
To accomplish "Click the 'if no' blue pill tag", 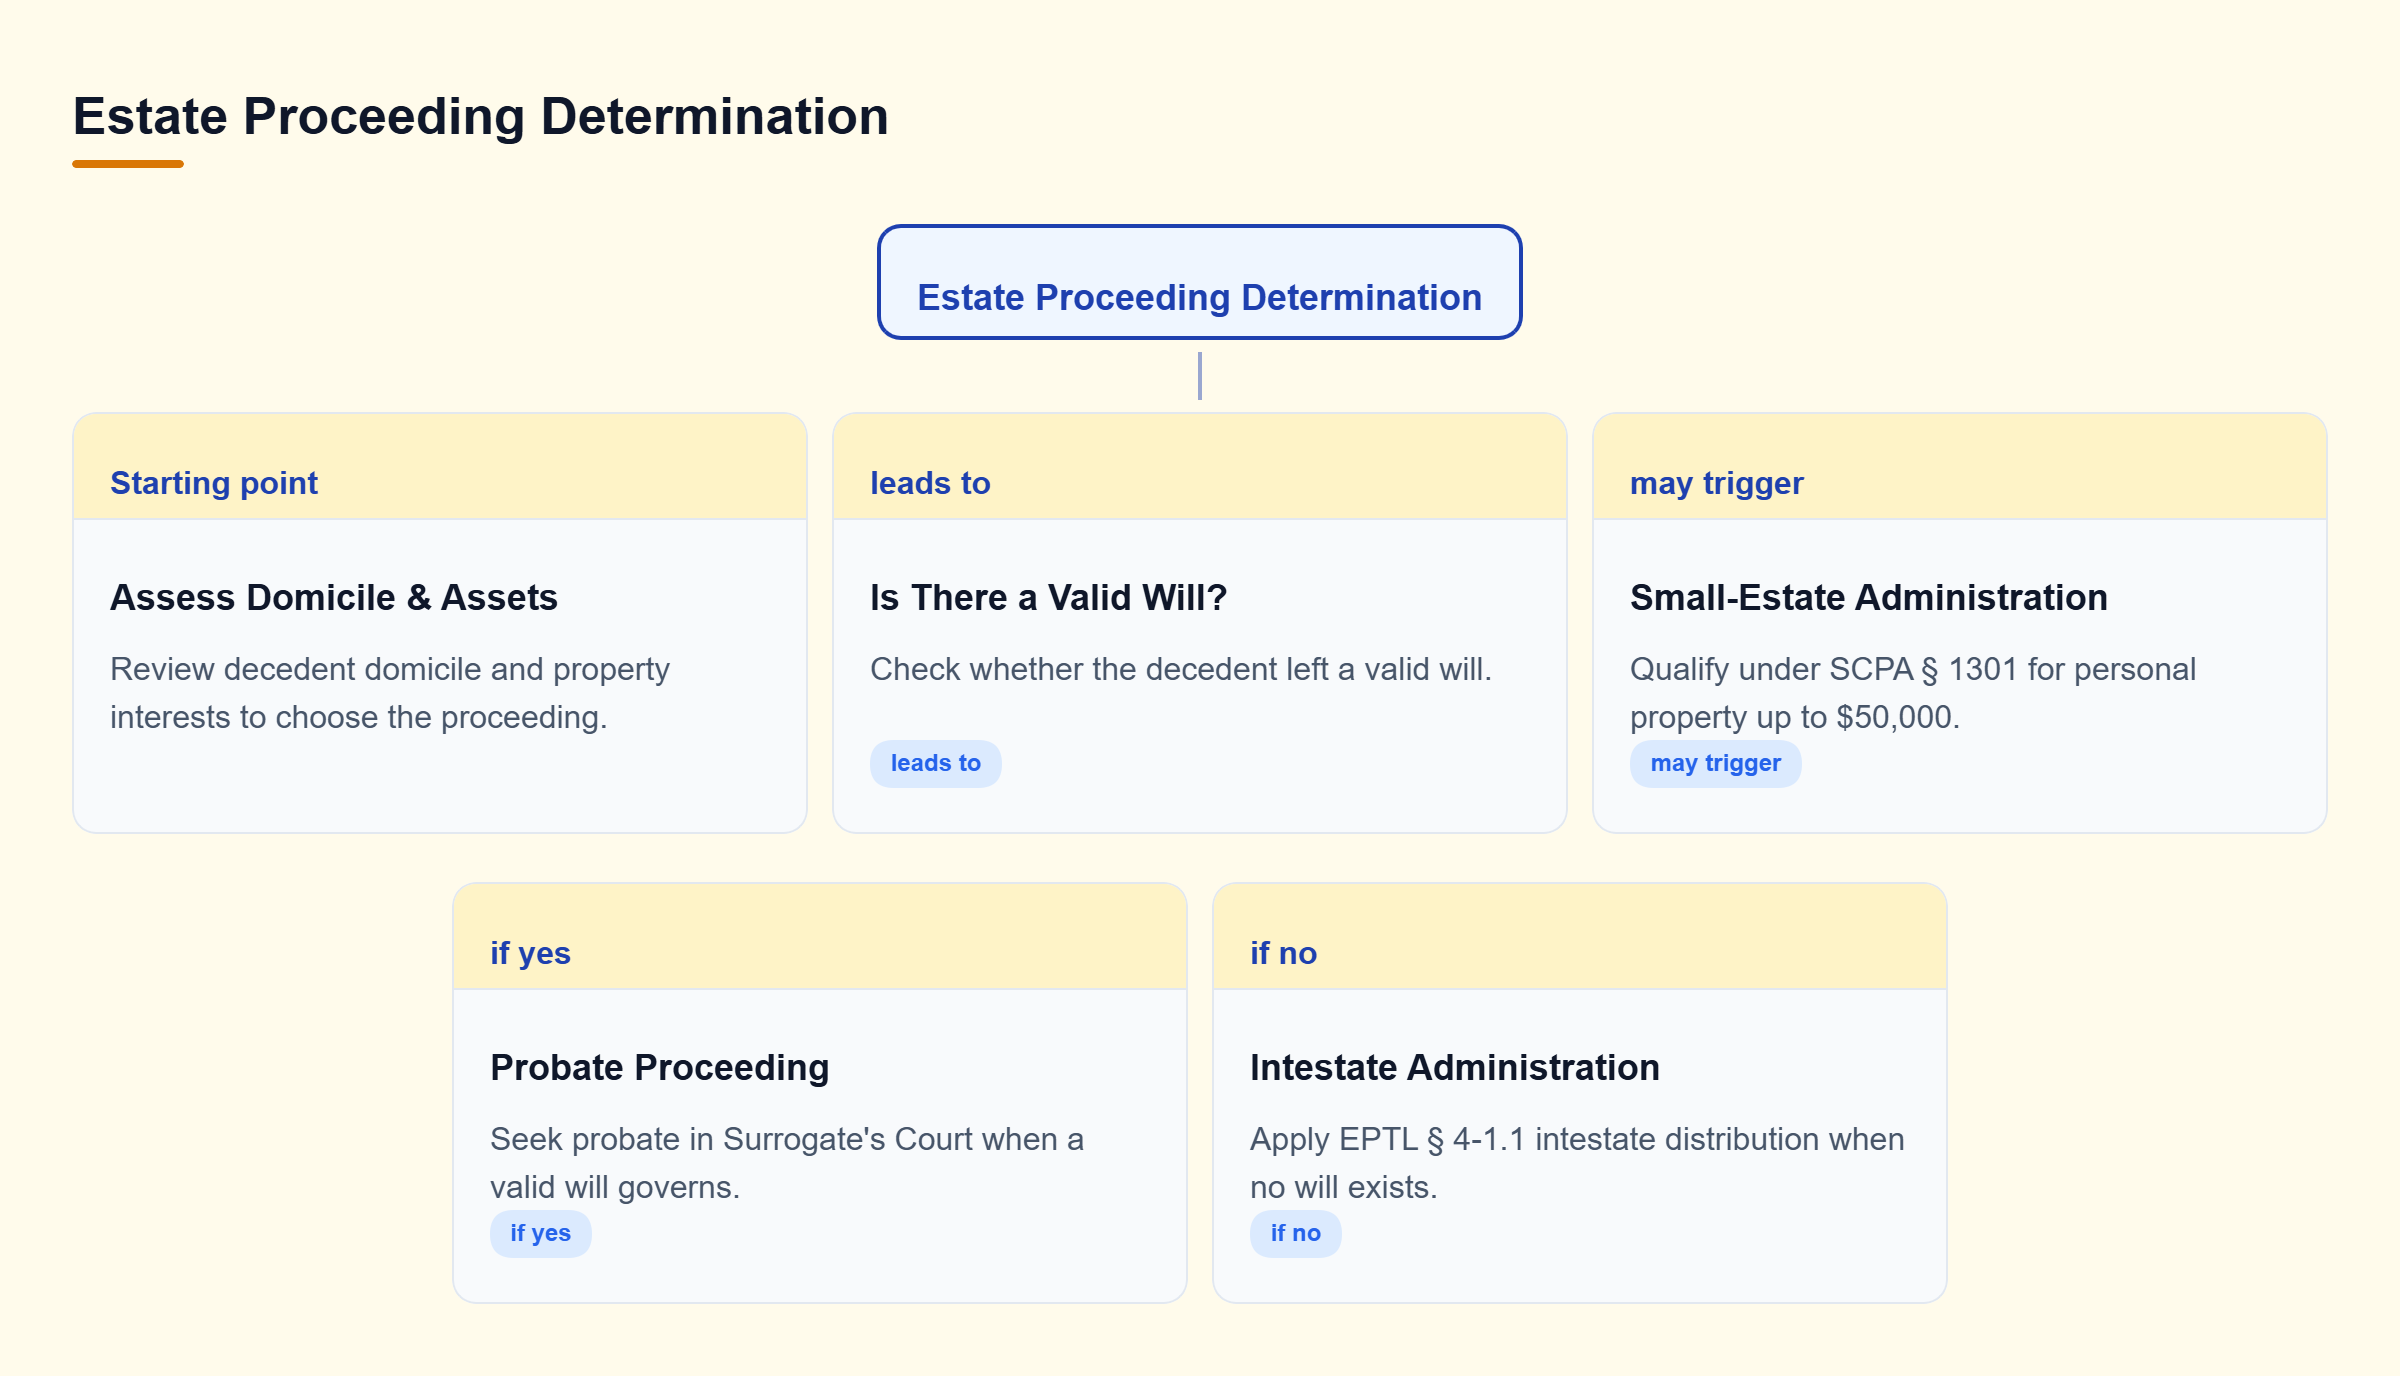I will click(1295, 1233).
